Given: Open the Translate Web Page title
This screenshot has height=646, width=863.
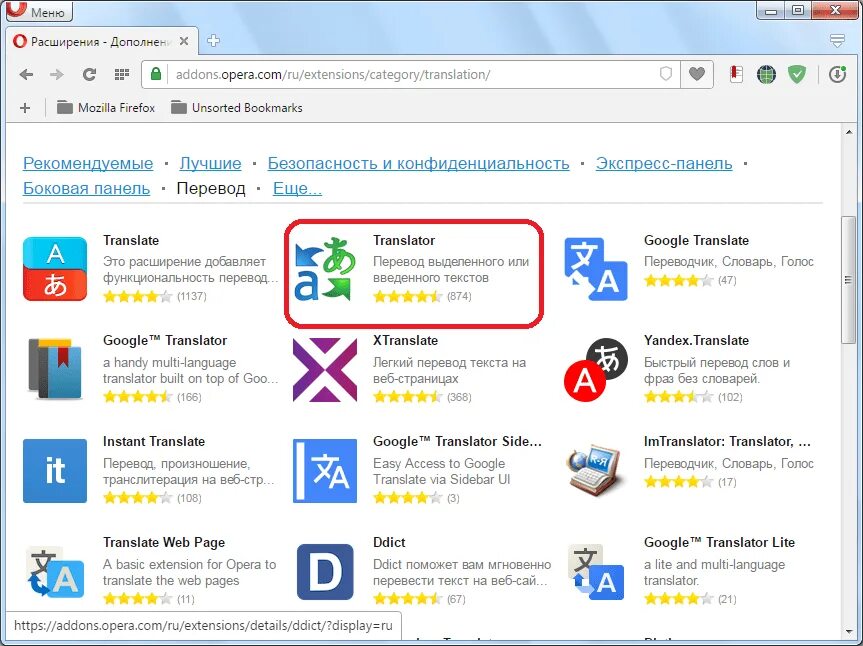Looking at the screenshot, I should pyautogui.click(x=164, y=543).
